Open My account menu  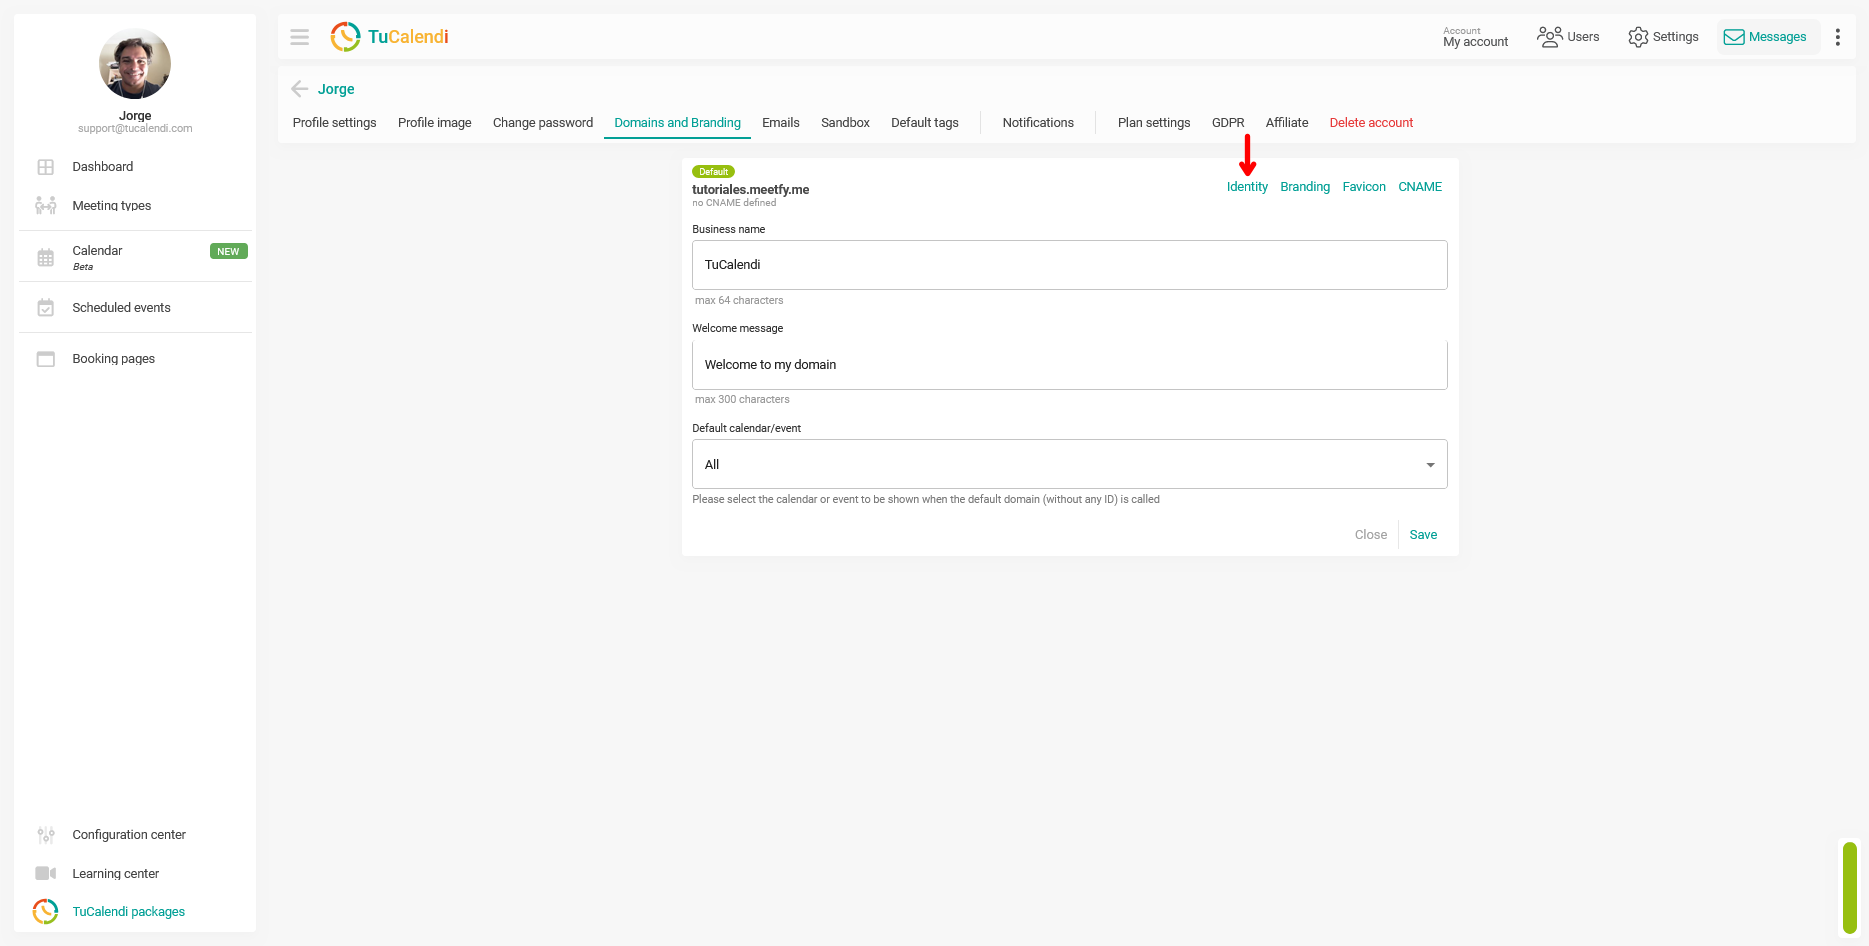pyautogui.click(x=1475, y=37)
